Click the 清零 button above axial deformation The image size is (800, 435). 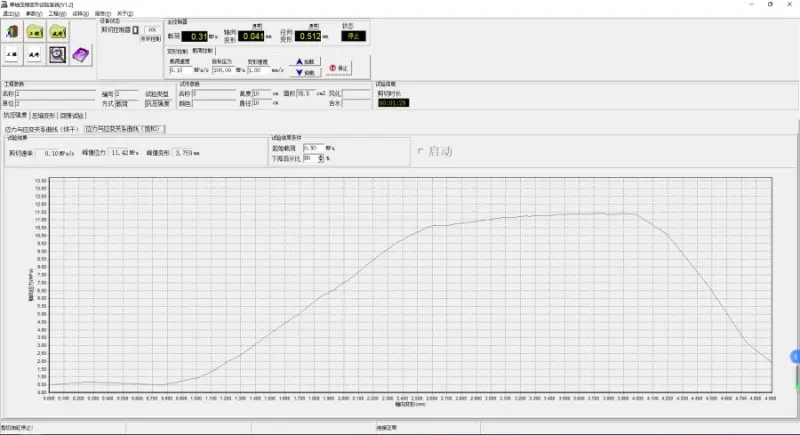coord(257,25)
